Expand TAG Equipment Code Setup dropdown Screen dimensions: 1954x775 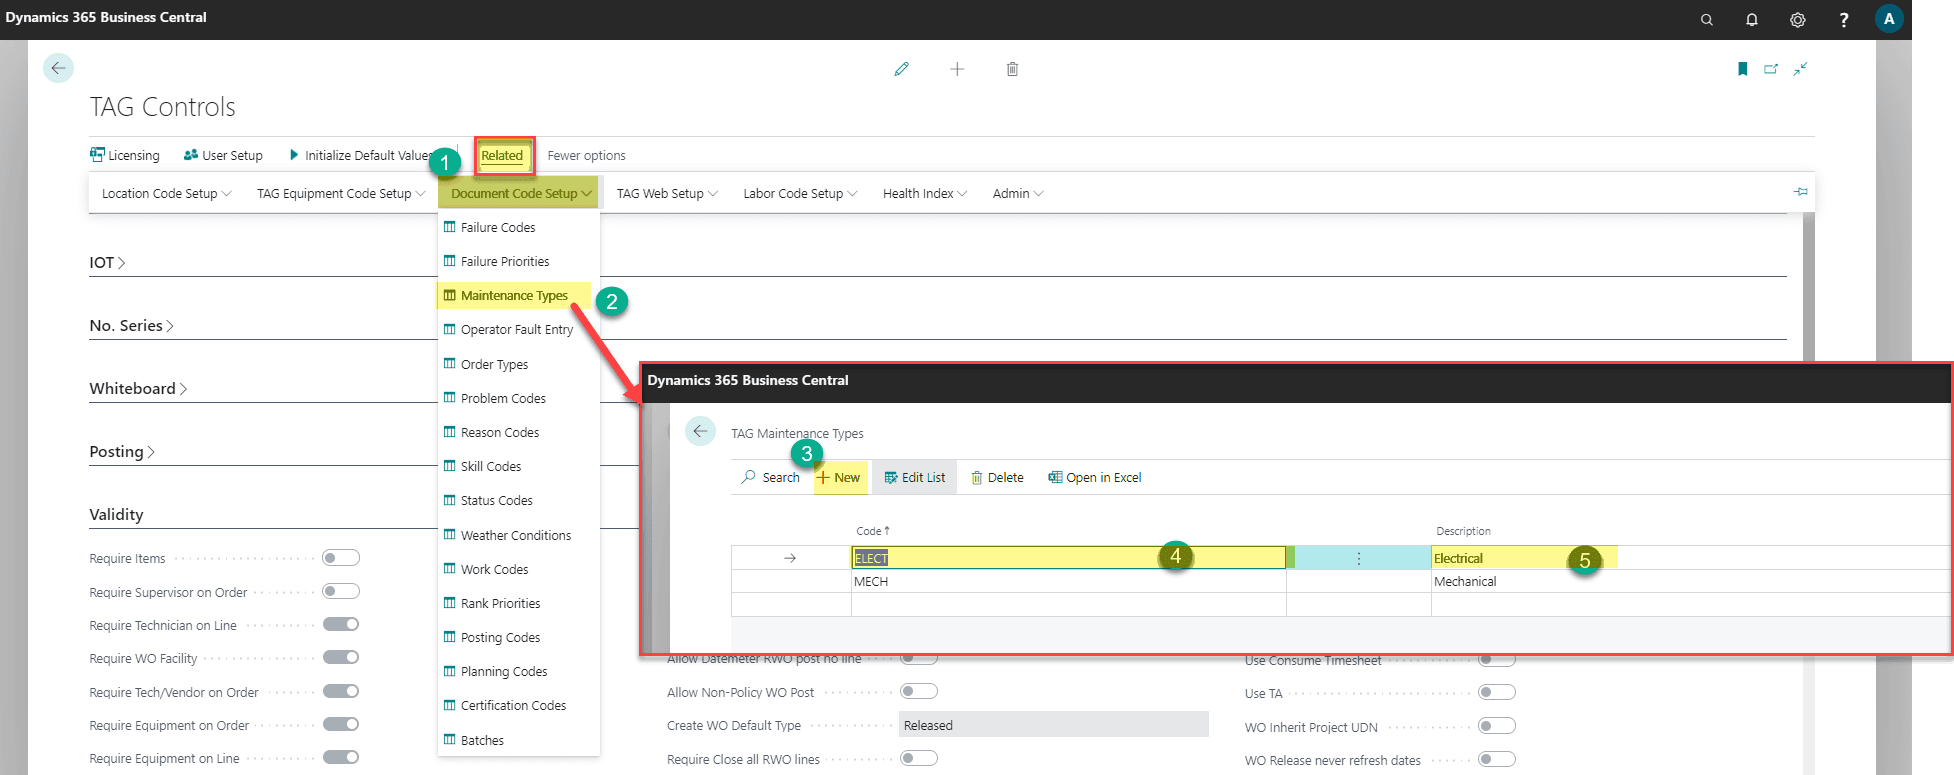click(341, 193)
